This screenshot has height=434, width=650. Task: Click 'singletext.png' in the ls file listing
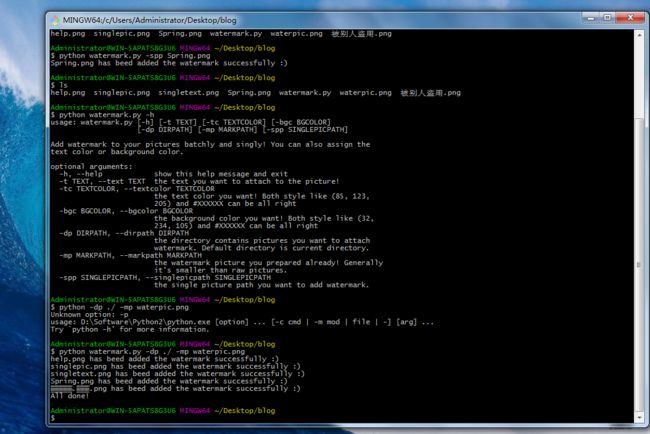pyautogui.click(x=189, y=92)
